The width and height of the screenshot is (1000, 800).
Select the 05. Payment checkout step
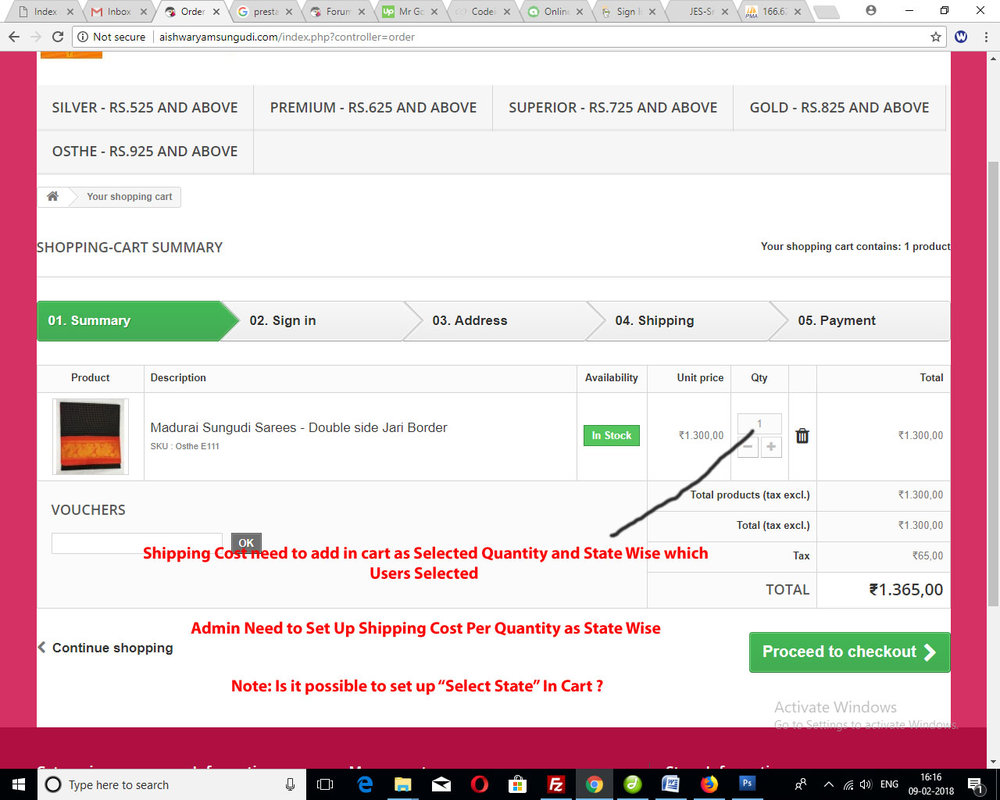click(x=838, y=320)
